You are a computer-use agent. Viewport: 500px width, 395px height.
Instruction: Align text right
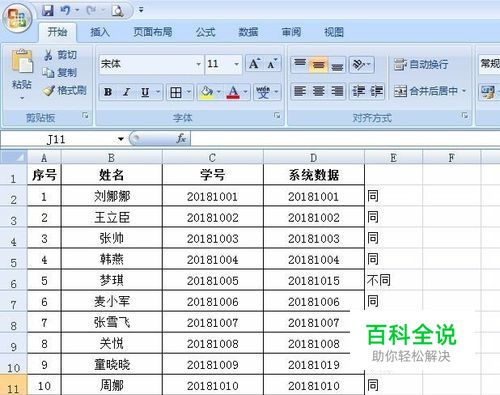(337, 91)
